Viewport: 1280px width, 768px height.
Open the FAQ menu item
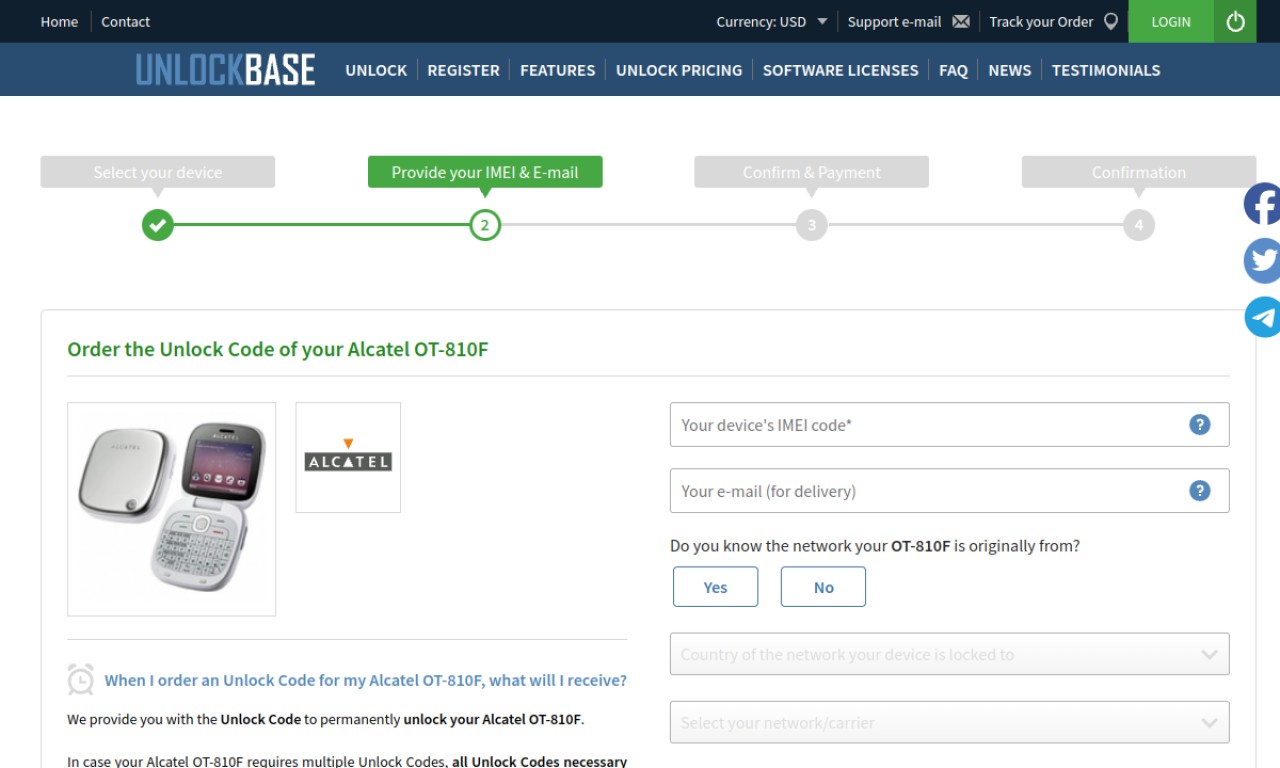[953, 70]
